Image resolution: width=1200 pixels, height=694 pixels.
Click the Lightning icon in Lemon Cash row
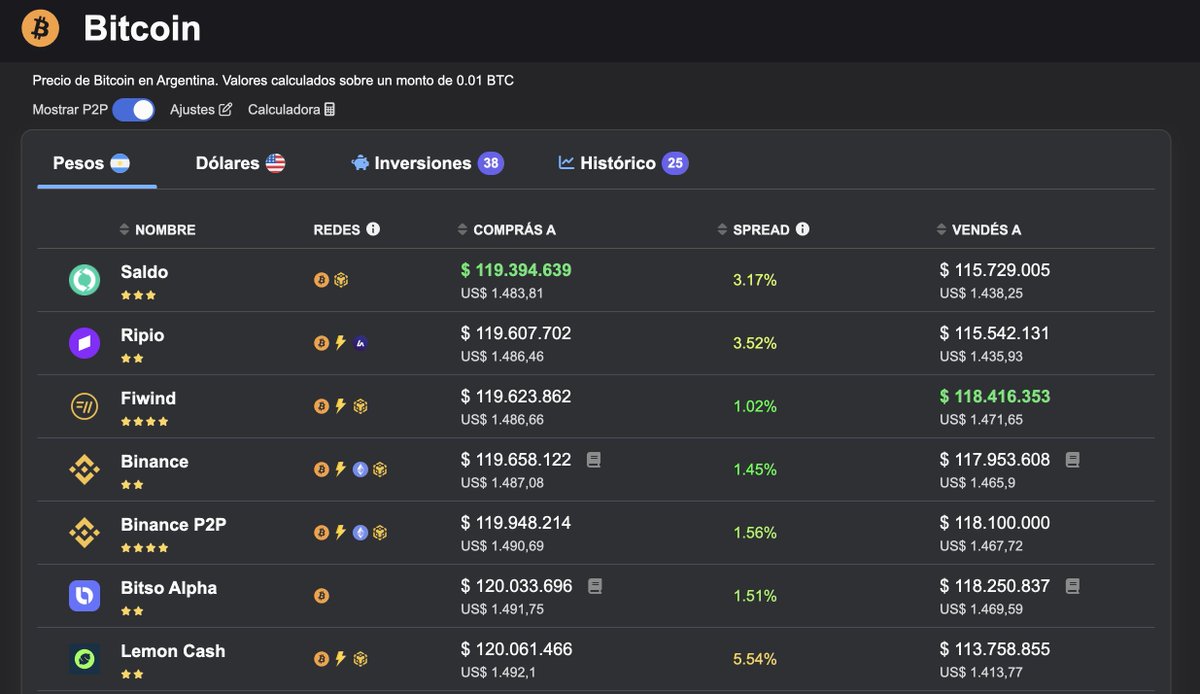(x=340, y=658)
